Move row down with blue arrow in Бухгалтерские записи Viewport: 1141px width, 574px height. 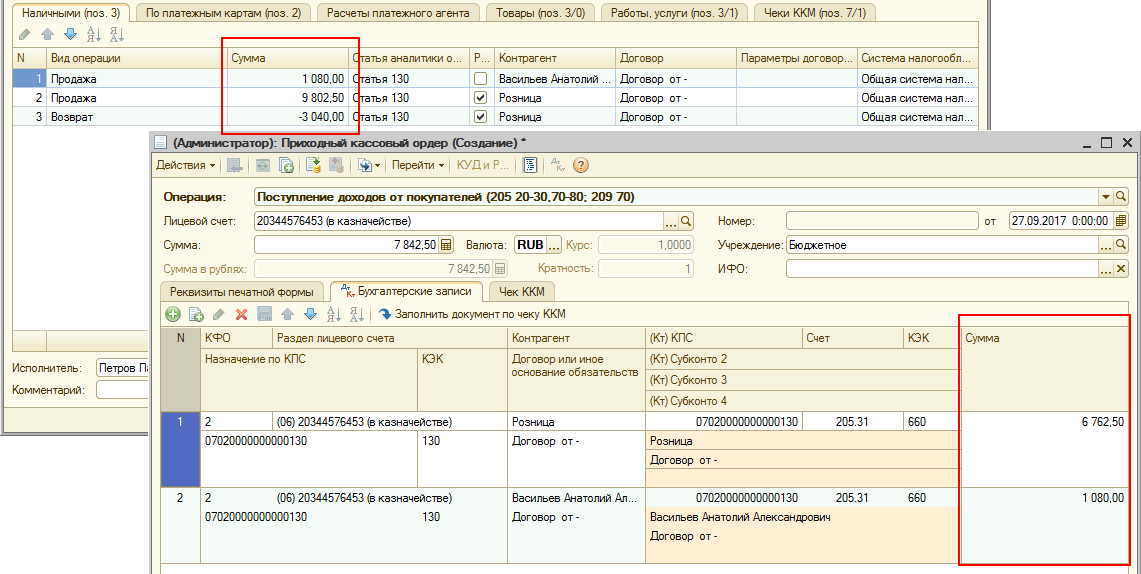[x=310, y=314]
